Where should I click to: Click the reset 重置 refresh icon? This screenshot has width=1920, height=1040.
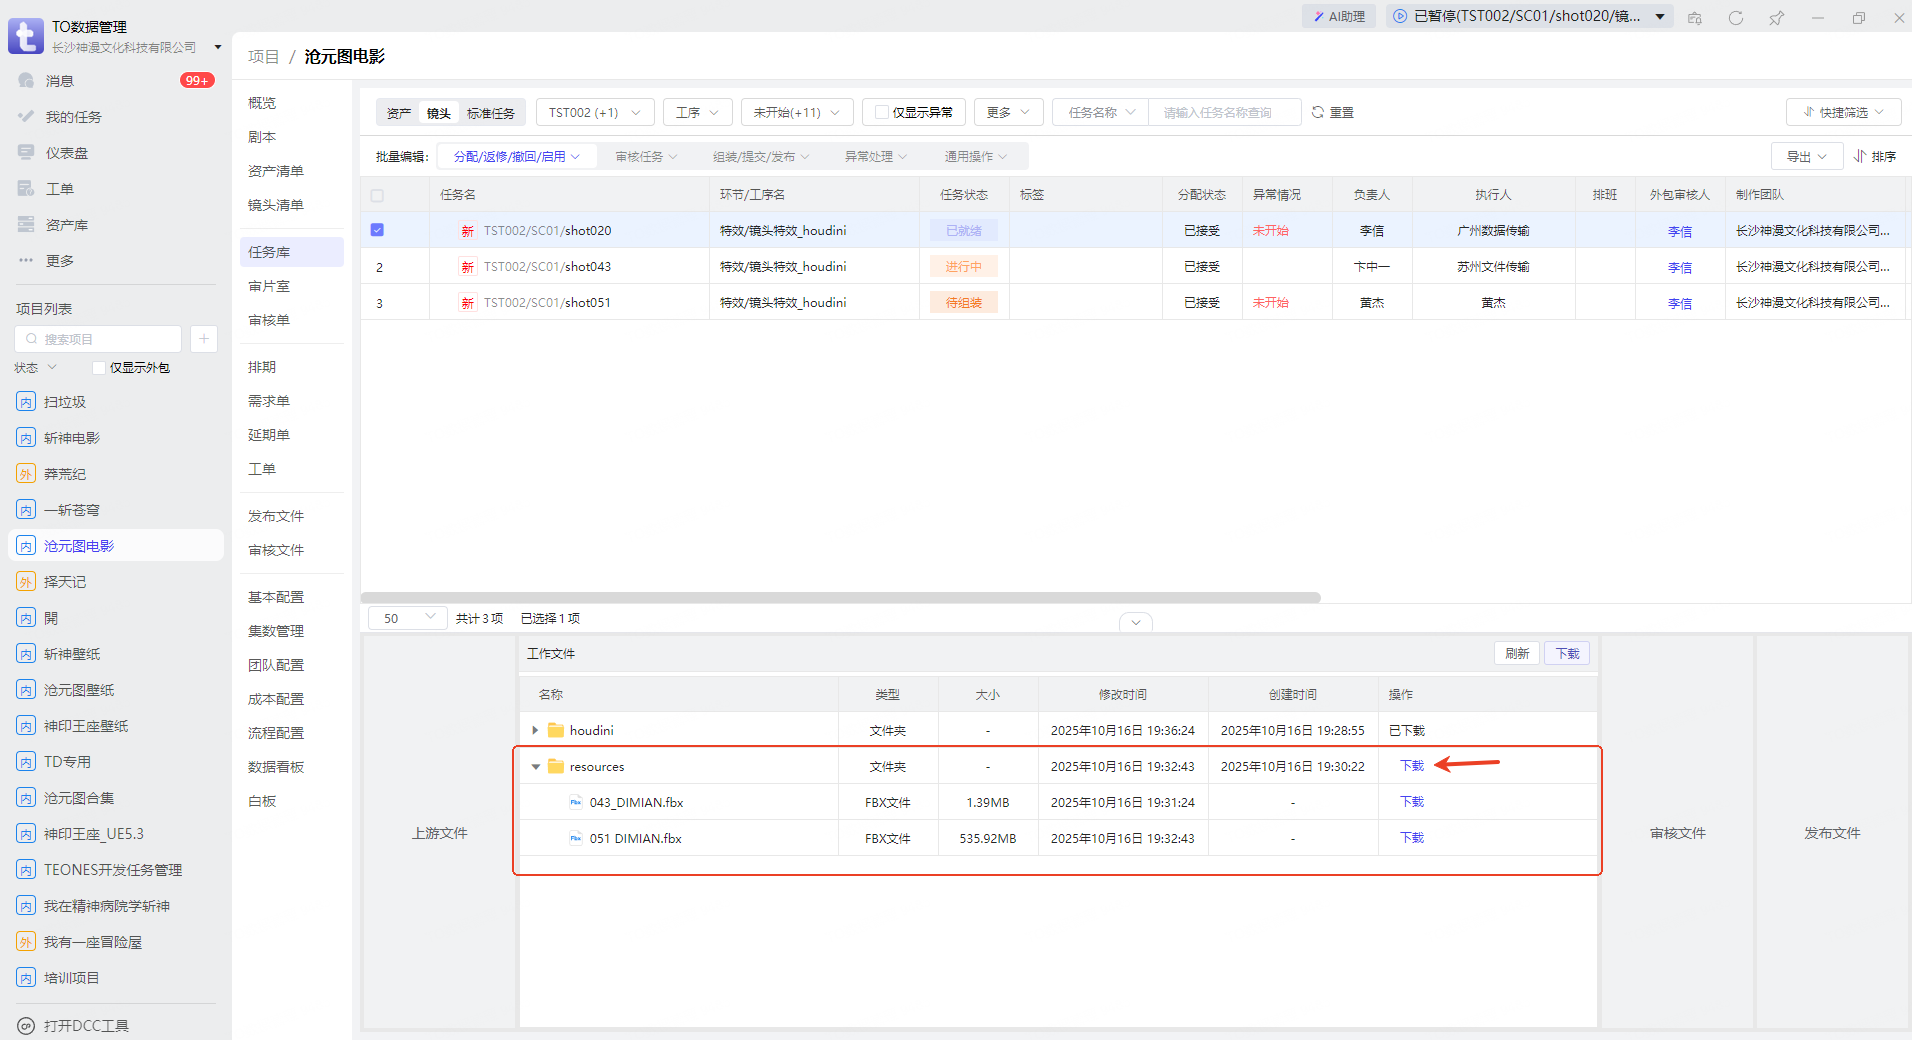[1318, 113]
